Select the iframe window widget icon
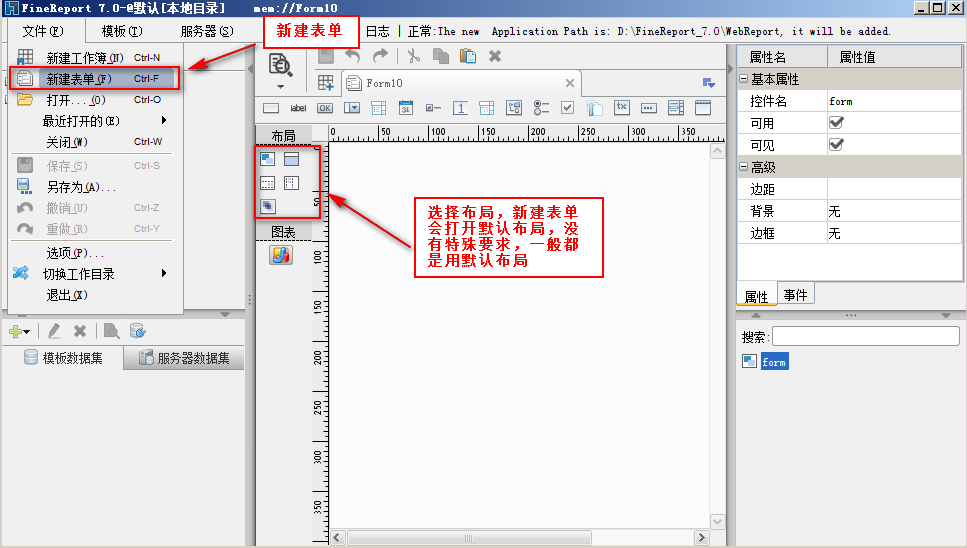 703,108
